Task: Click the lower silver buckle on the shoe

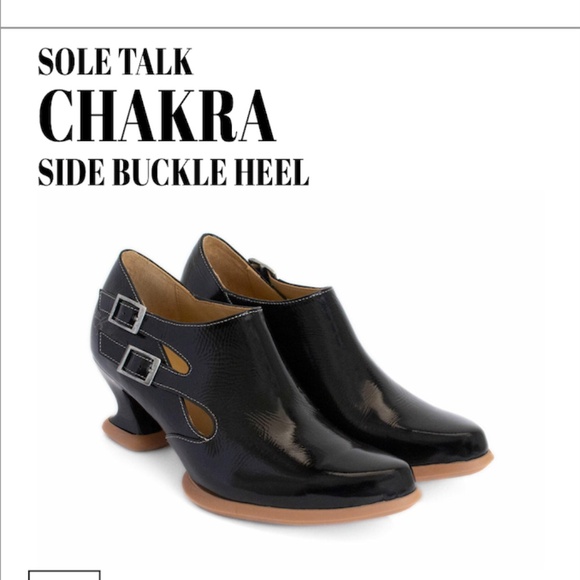Action: click(x=139, y=365)
